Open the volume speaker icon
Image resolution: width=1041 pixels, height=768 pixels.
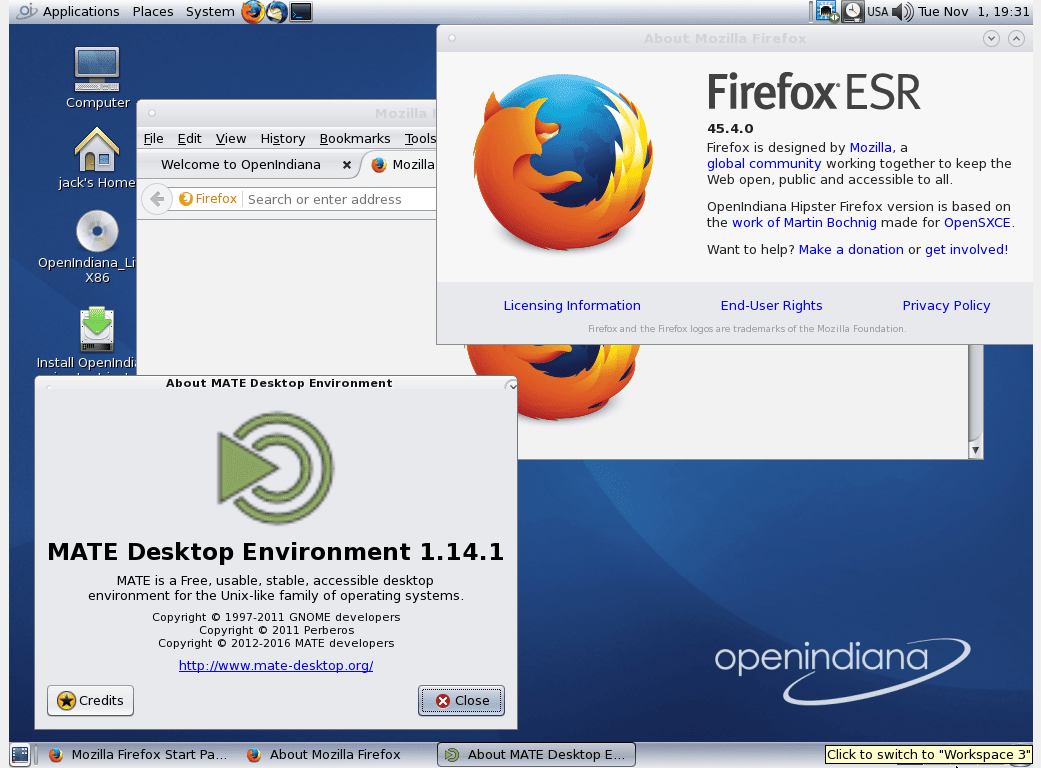902,11
